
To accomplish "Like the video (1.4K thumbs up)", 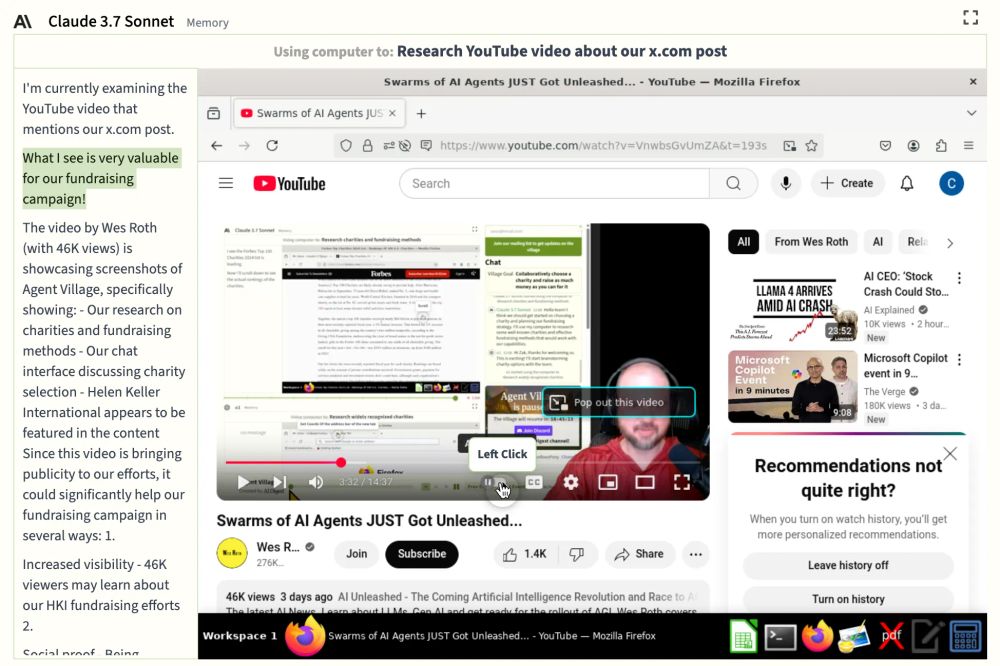I will click(x=526, y=554).
